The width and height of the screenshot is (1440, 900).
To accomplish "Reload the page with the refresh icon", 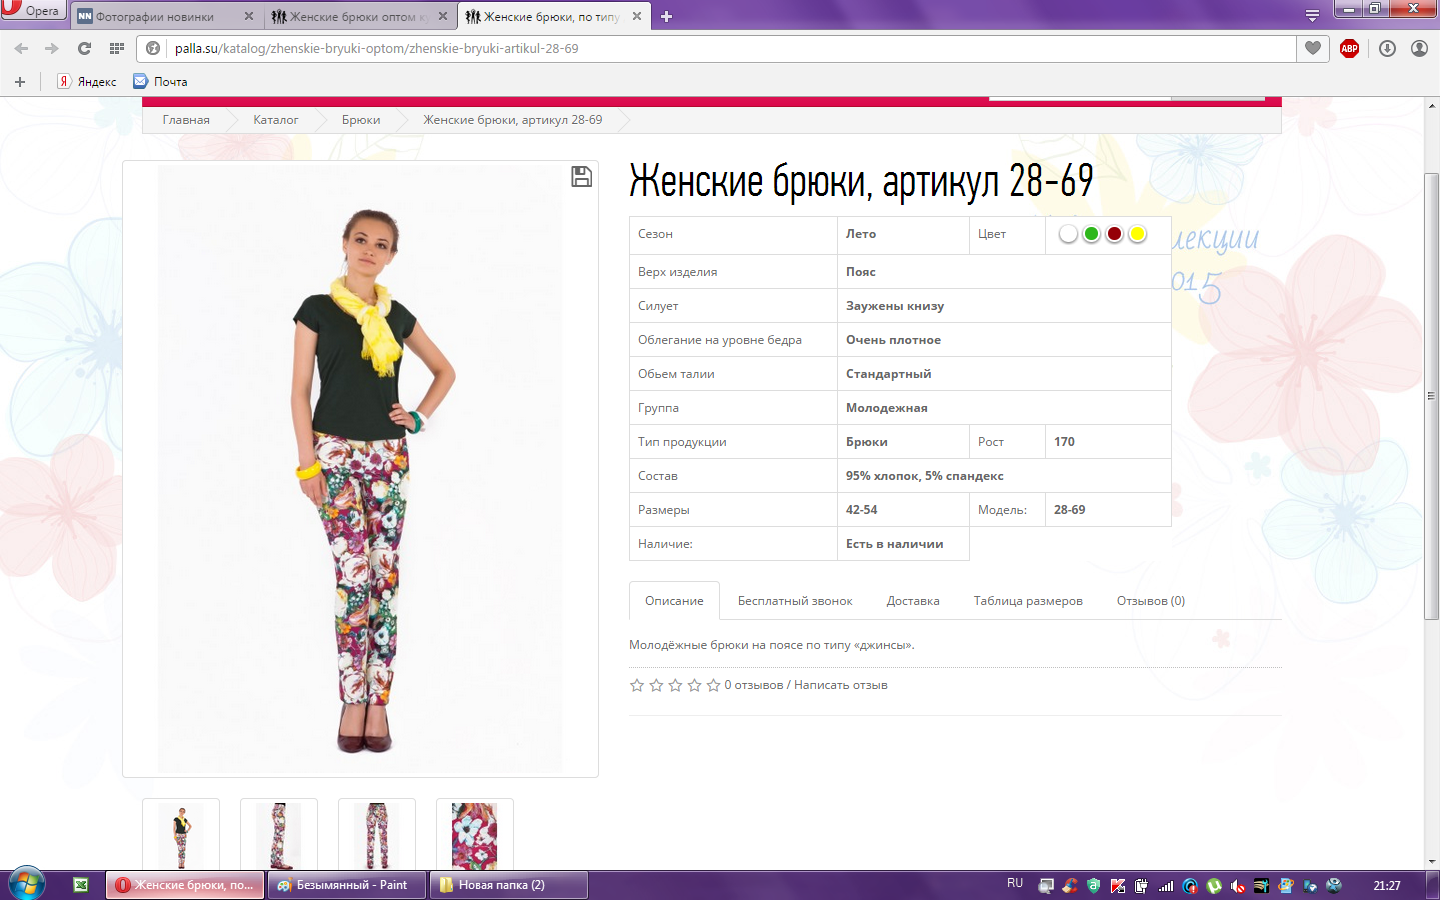I will [84, 48].
